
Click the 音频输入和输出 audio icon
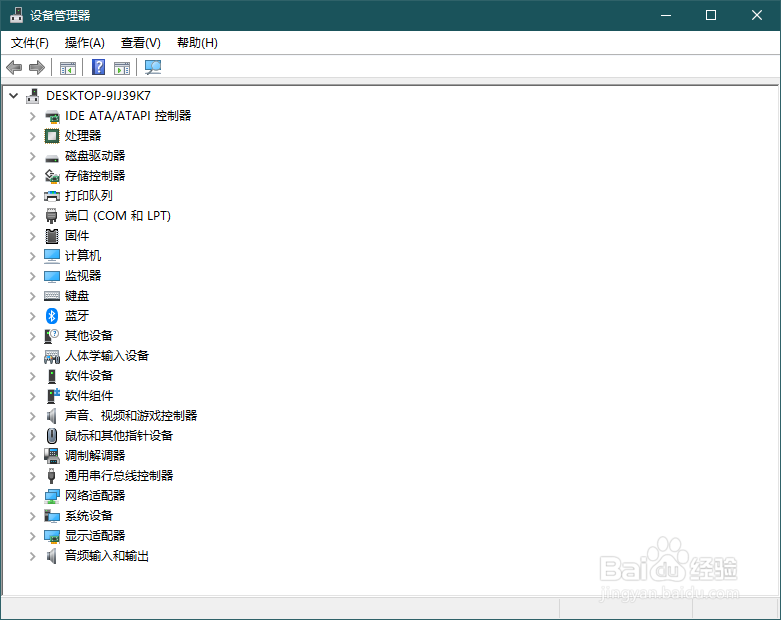coord(52,556)
